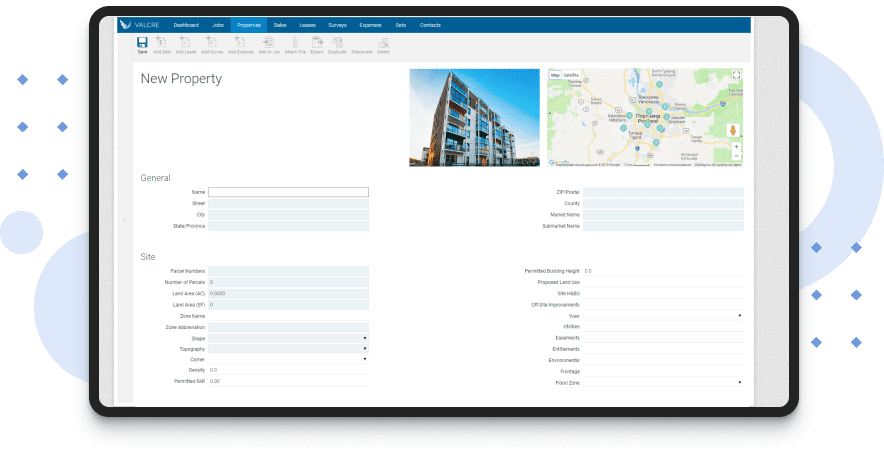Open the Expenses tab
Screen dimensions: 884x454
pyautogui.click(x=370, y=25)
